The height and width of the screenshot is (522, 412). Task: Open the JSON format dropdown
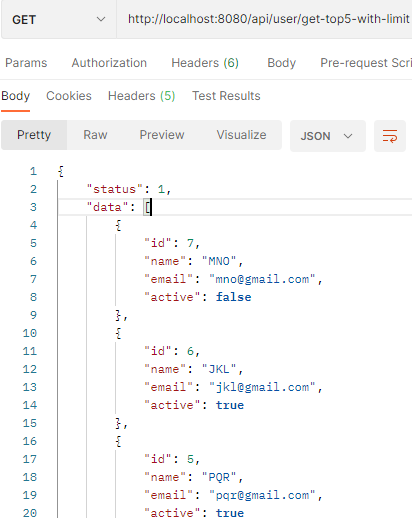coord(328,136)
